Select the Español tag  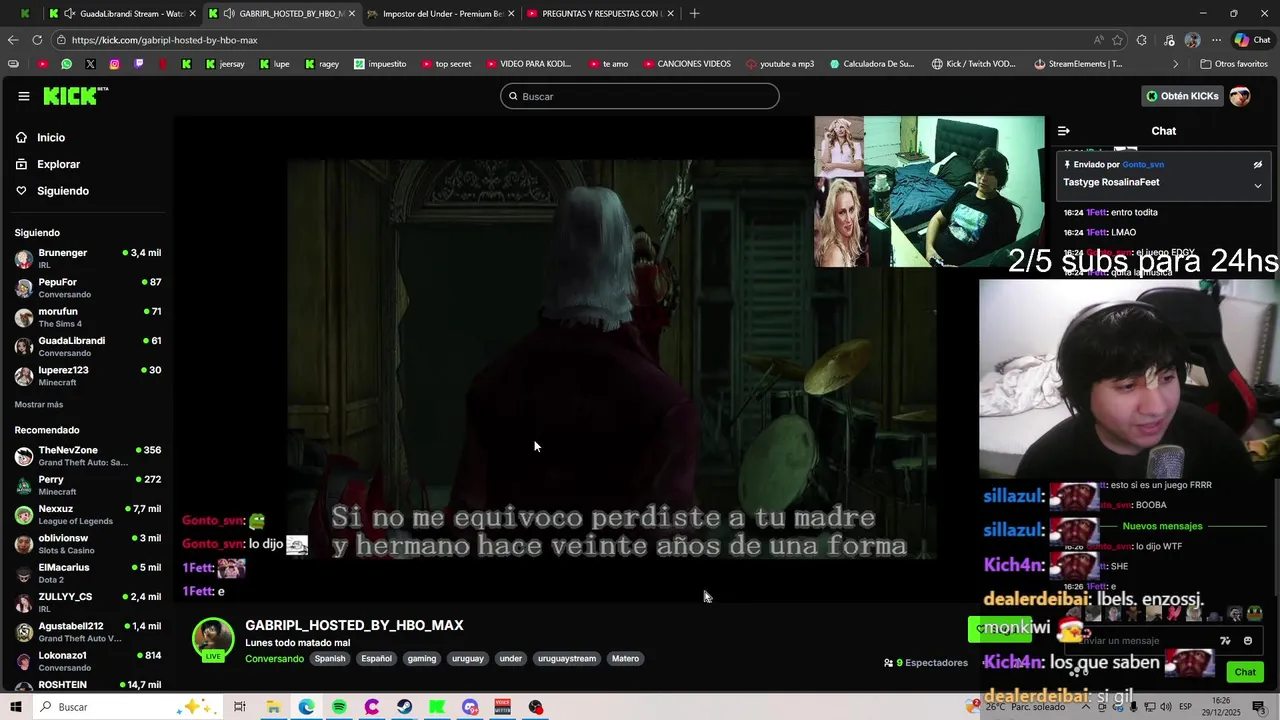pos(376,658)
